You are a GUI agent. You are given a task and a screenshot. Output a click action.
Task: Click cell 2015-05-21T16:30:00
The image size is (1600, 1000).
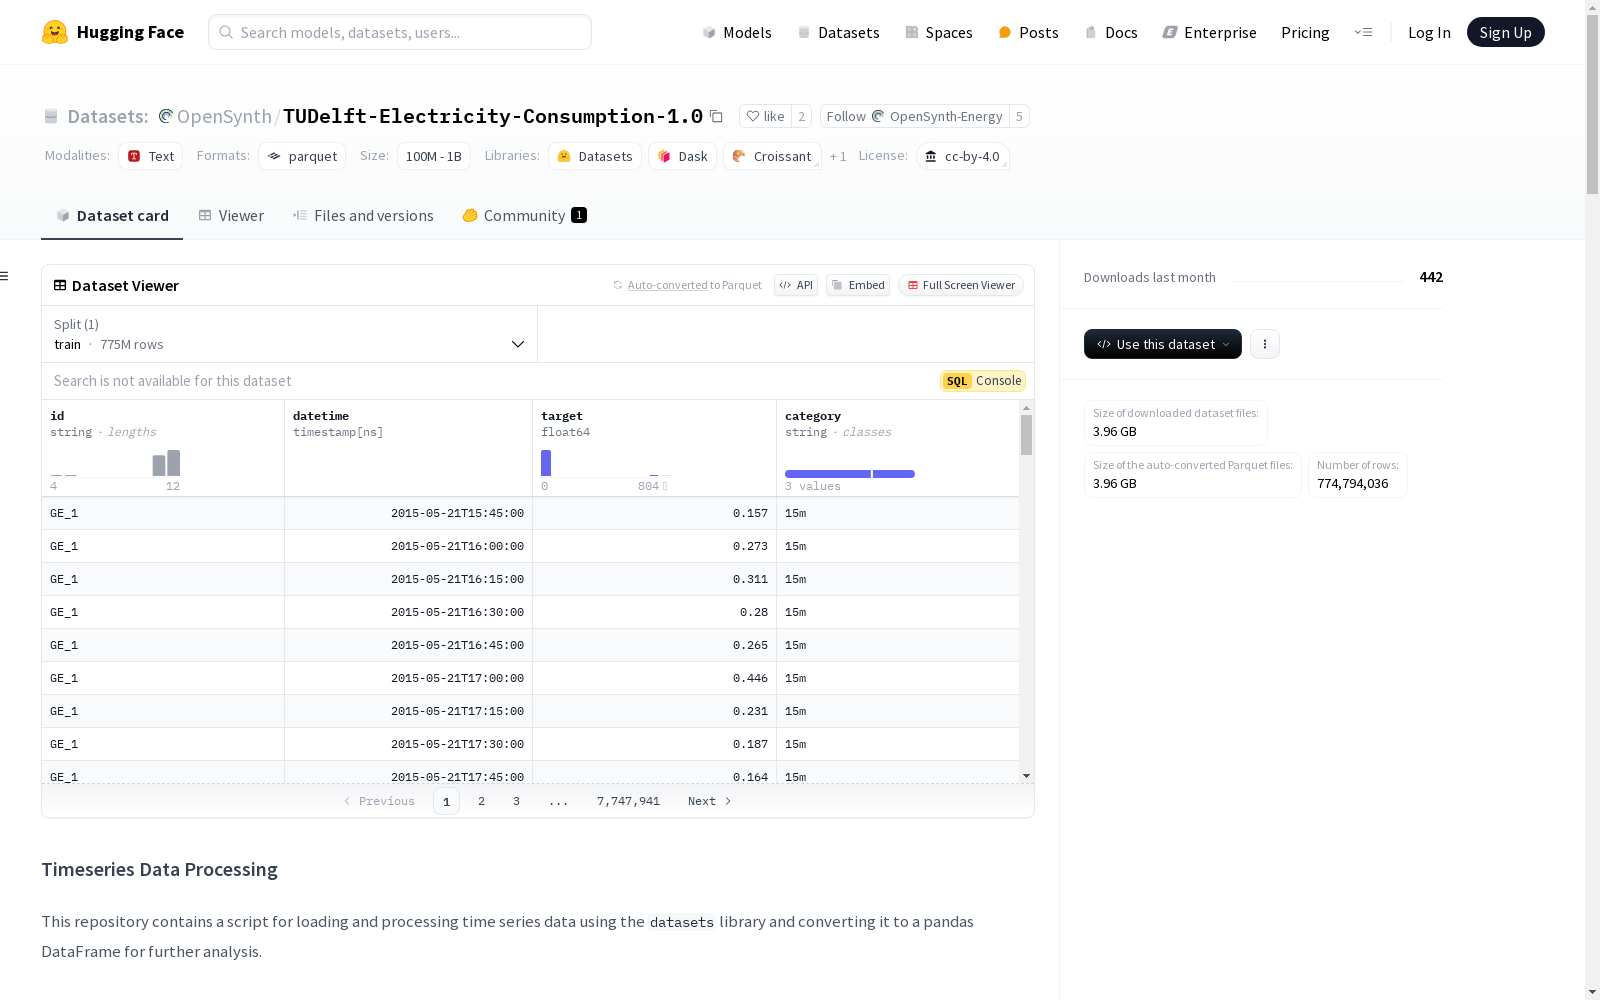click(x=457, y=612)
